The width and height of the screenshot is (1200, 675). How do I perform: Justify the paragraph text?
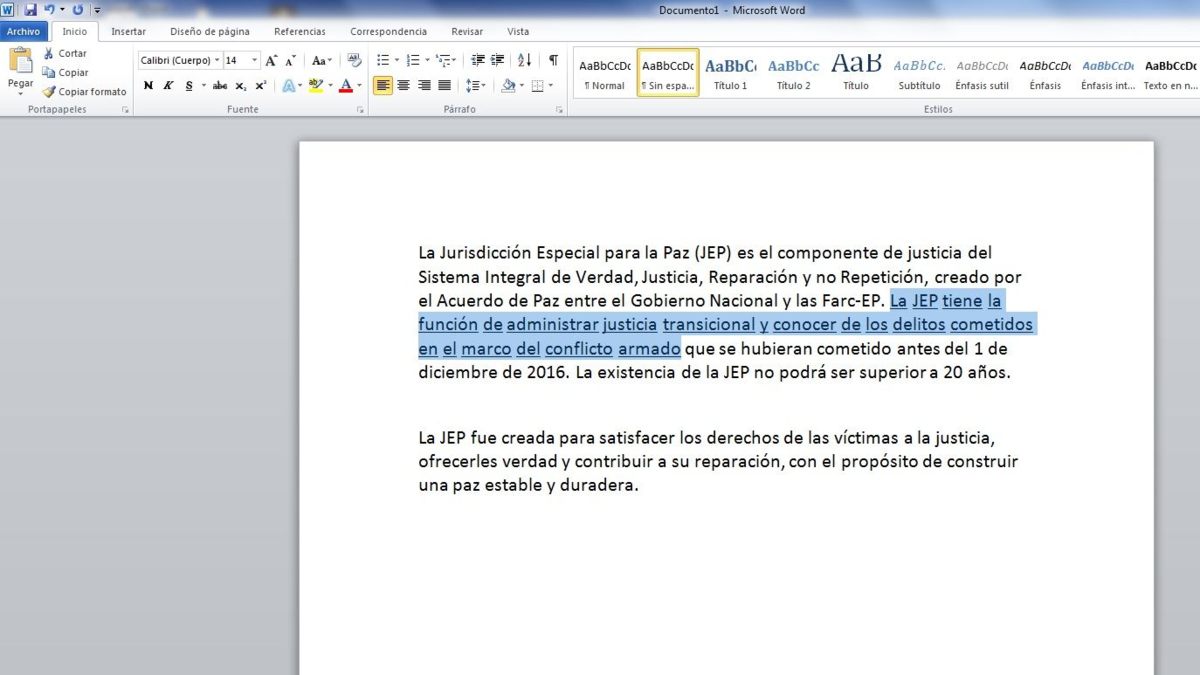point(445,86)
